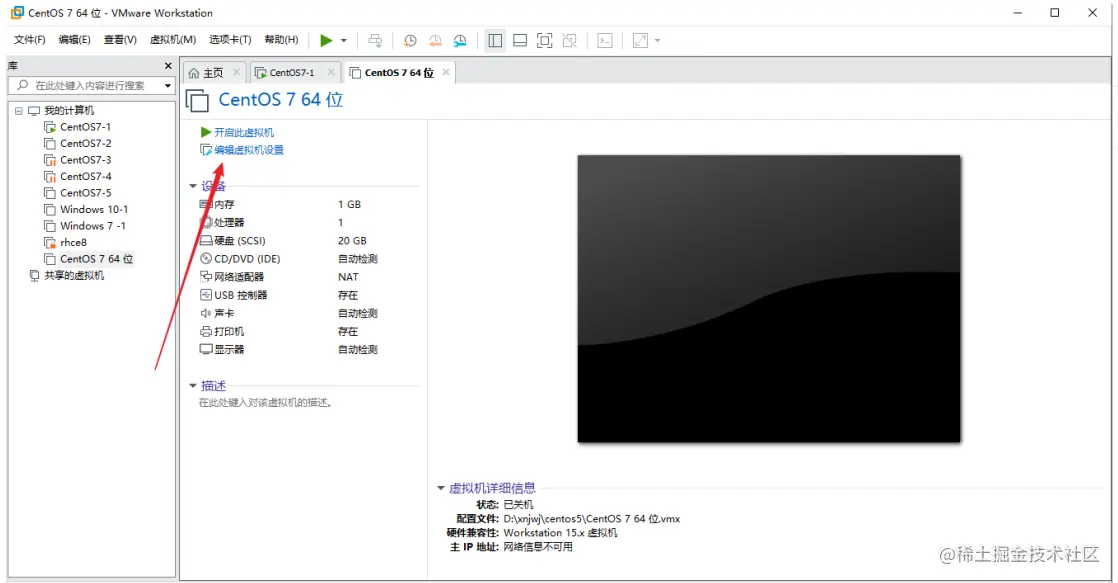Click the revert to snapshot icon
This screenshot has width=1118, height=583.
[435, 41]
